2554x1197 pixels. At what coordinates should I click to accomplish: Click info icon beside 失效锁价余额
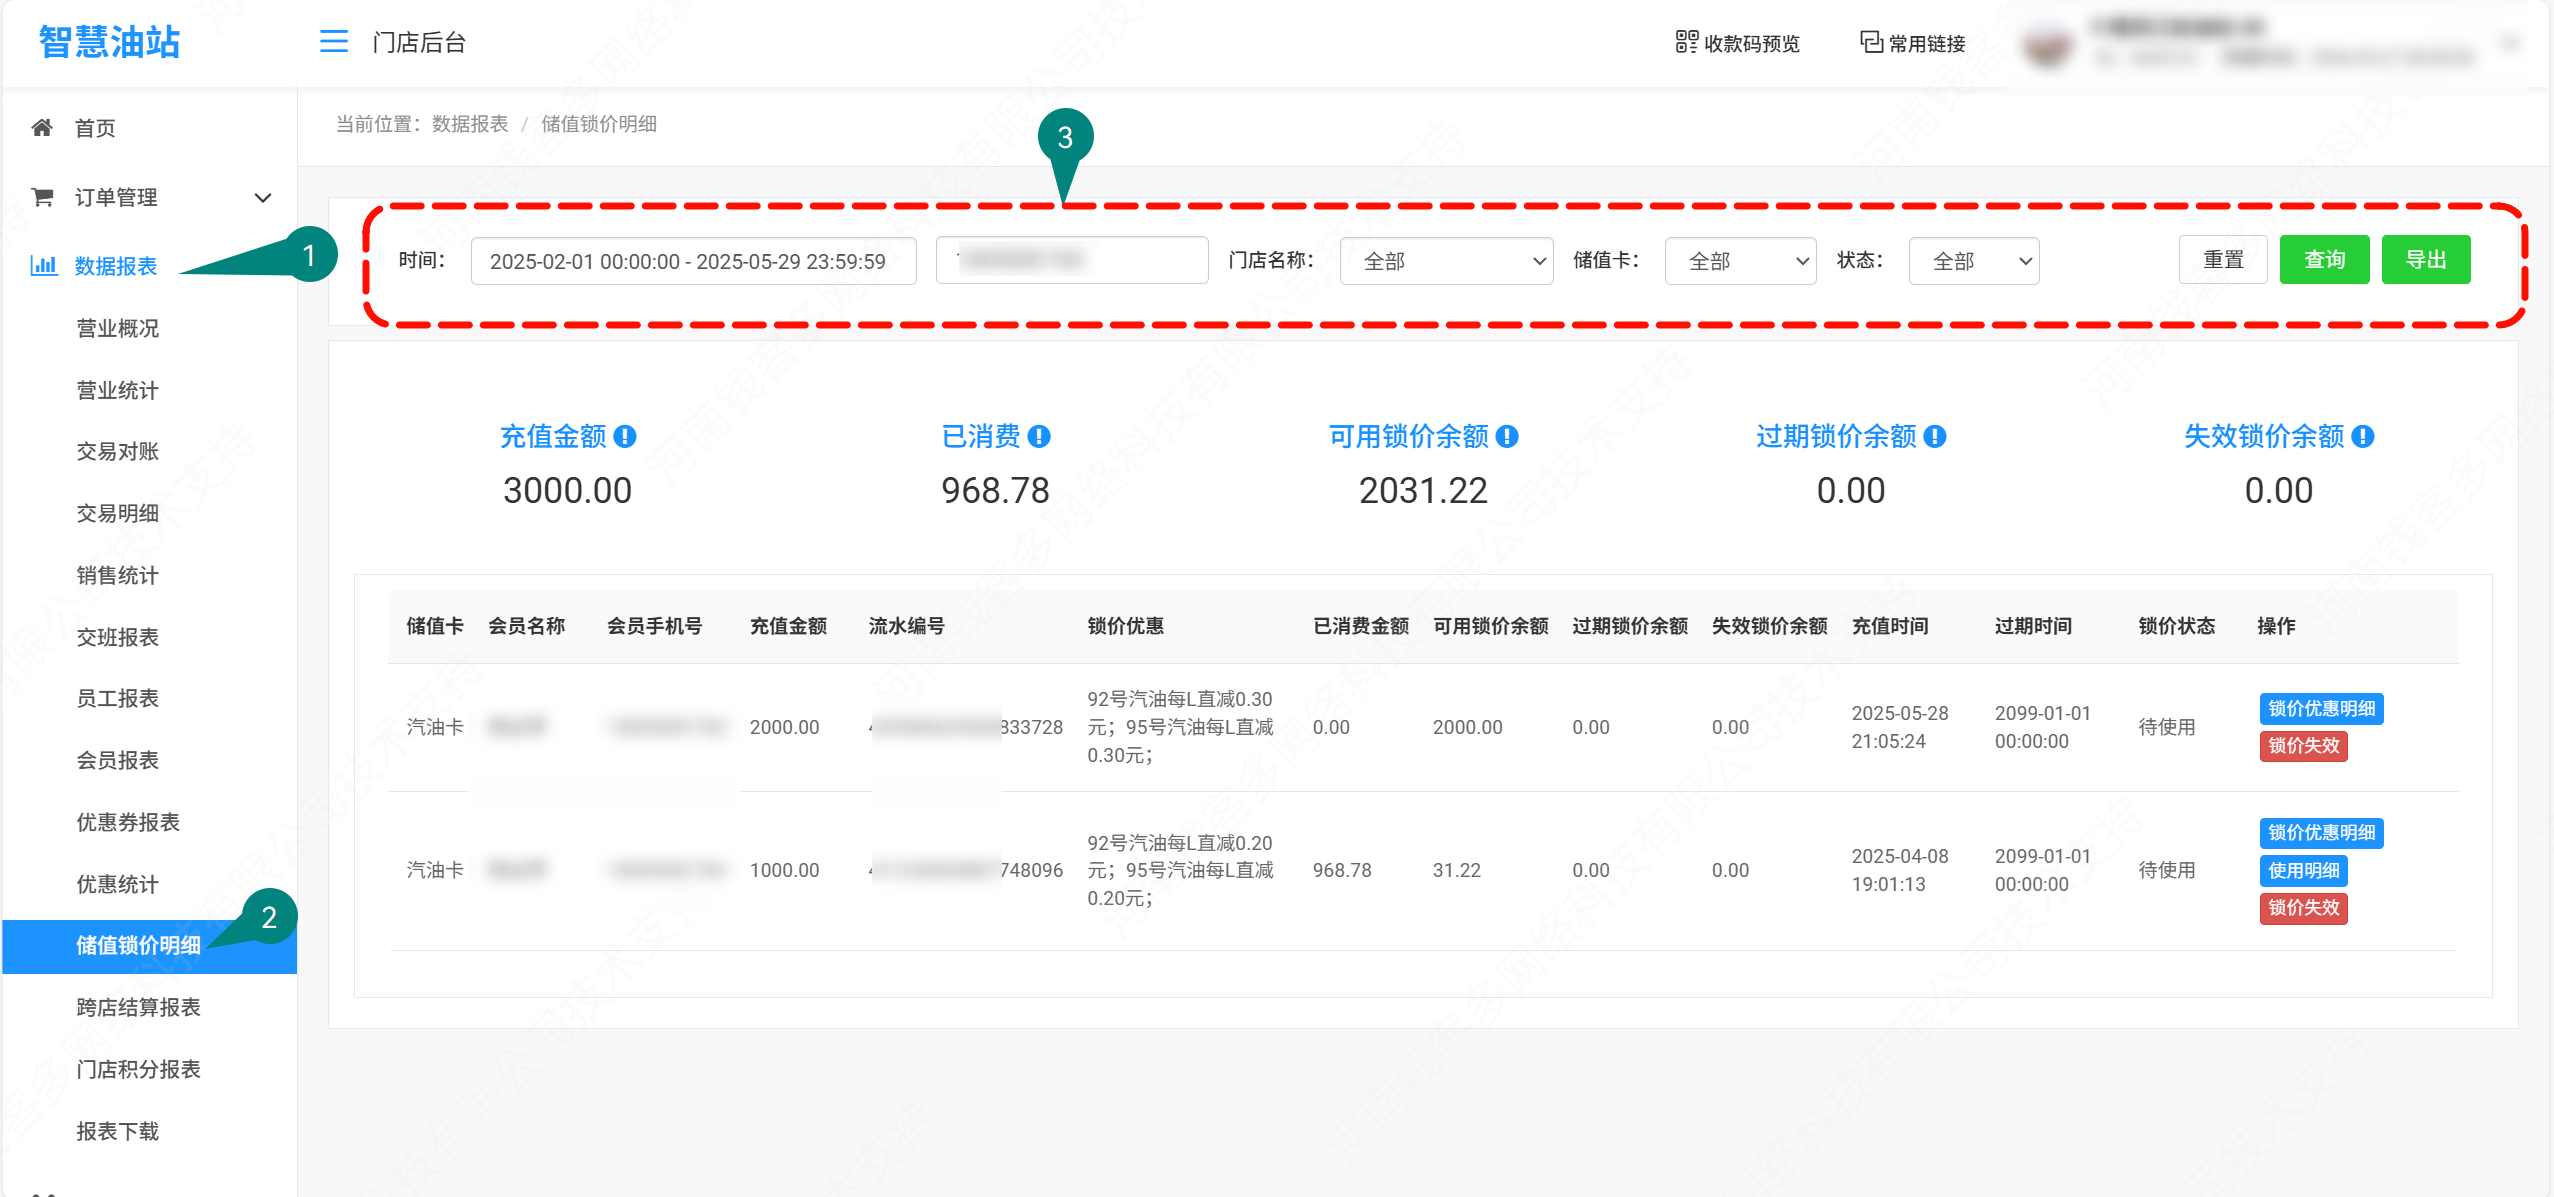[2363, 437]
